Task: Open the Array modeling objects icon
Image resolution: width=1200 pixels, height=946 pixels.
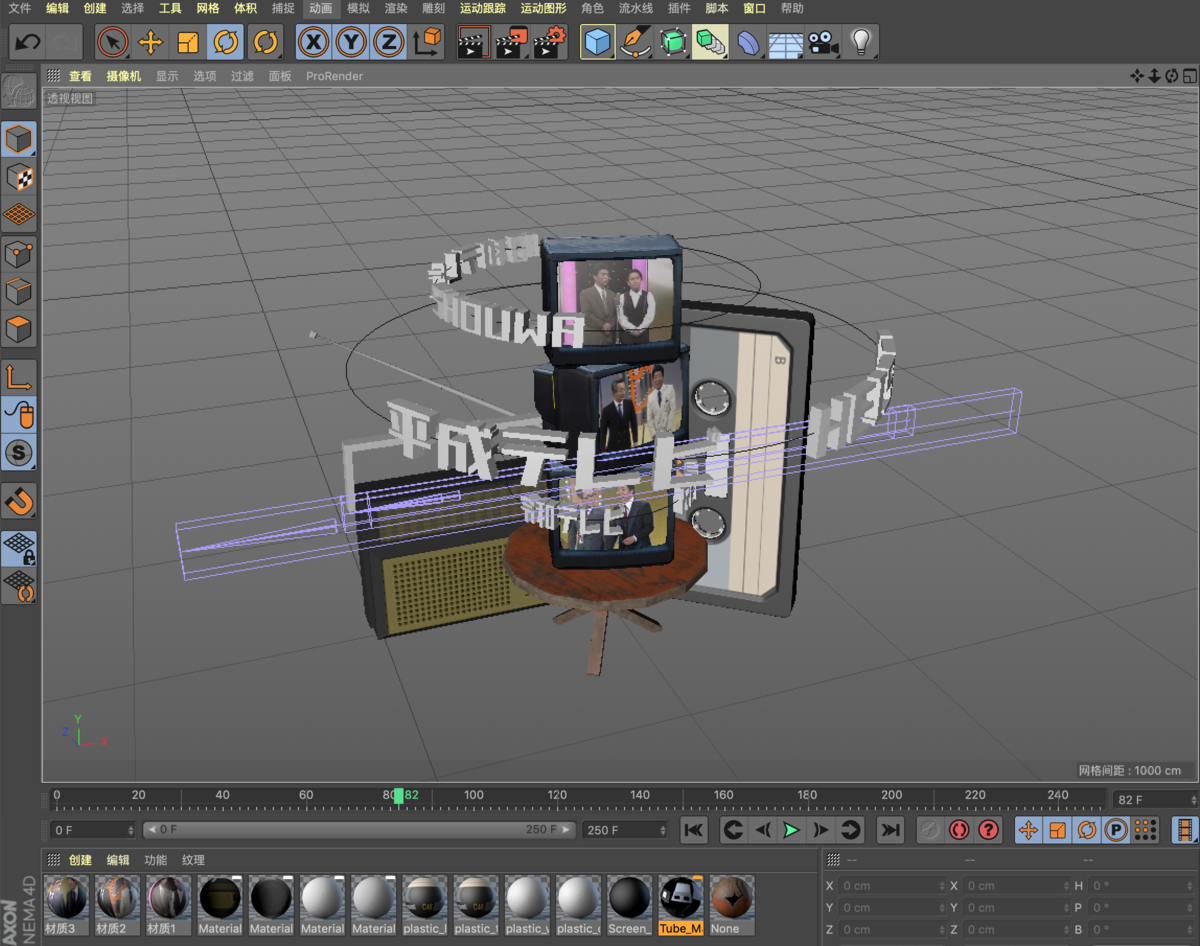Action: pos(710,42)
